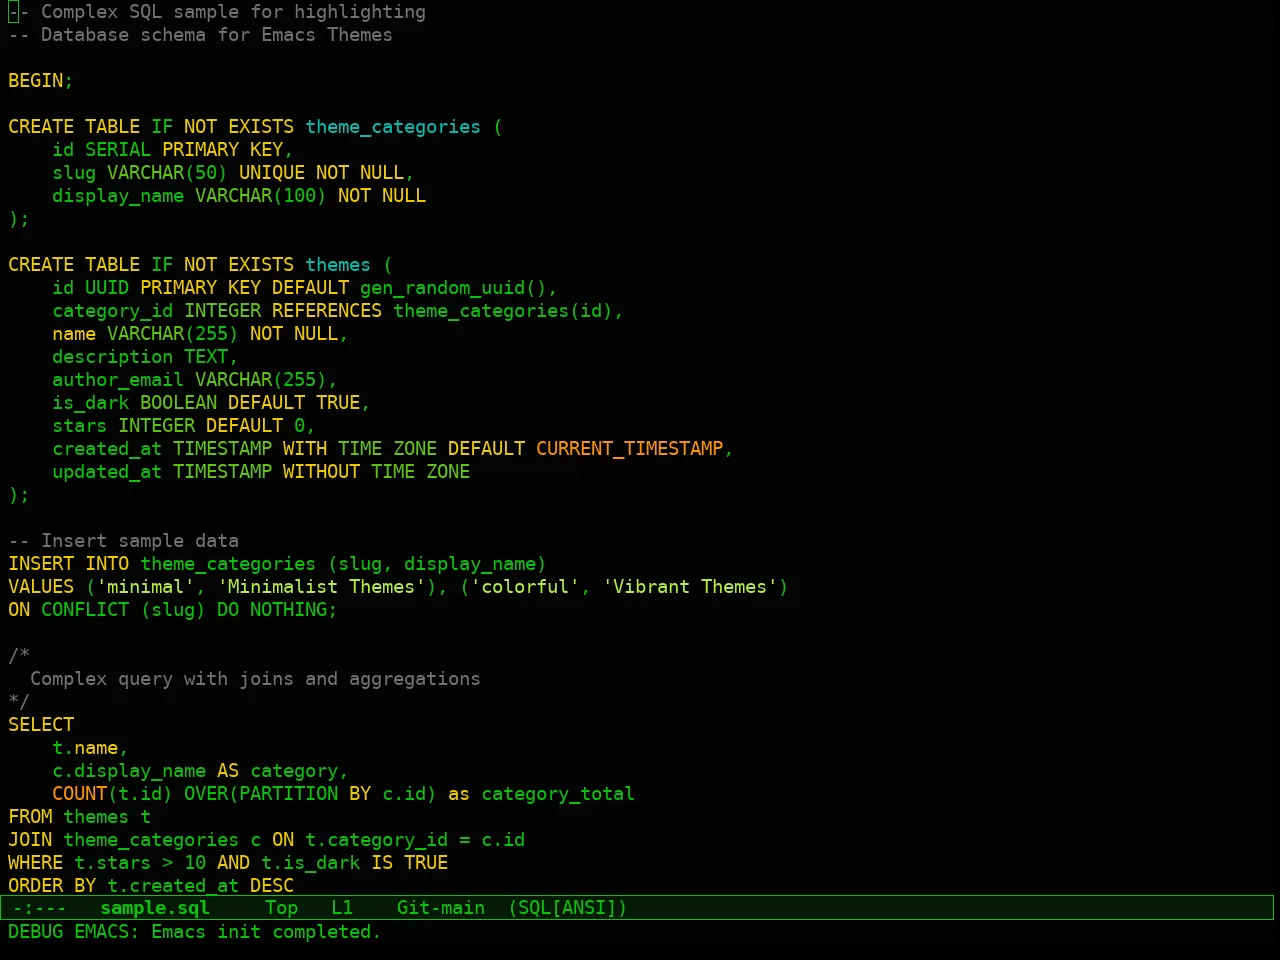Click NOTHING keyword
Viewport: 1280px width, 960px height.
click(288, 610)
